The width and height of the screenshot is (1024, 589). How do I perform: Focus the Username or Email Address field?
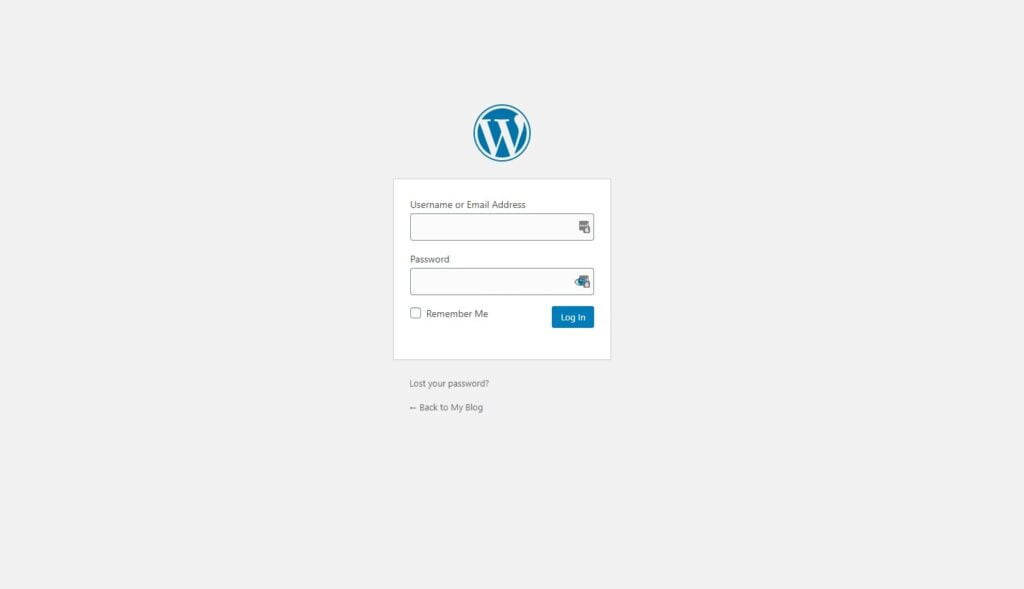(x=502, y=227)
